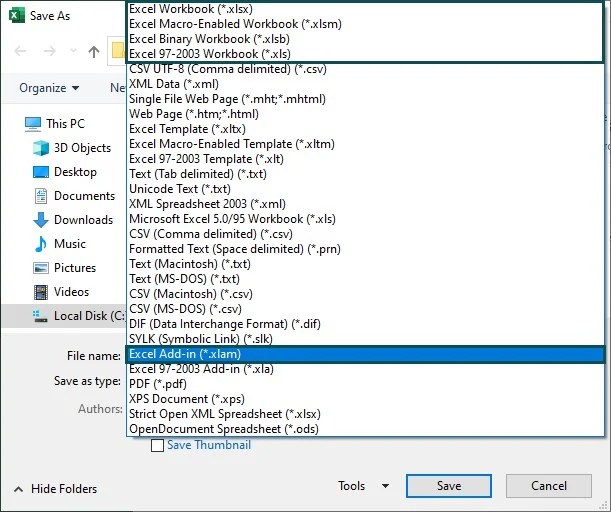Select Excel Macro-Enabled Template (*.xltm)

(x=366, y=144)
